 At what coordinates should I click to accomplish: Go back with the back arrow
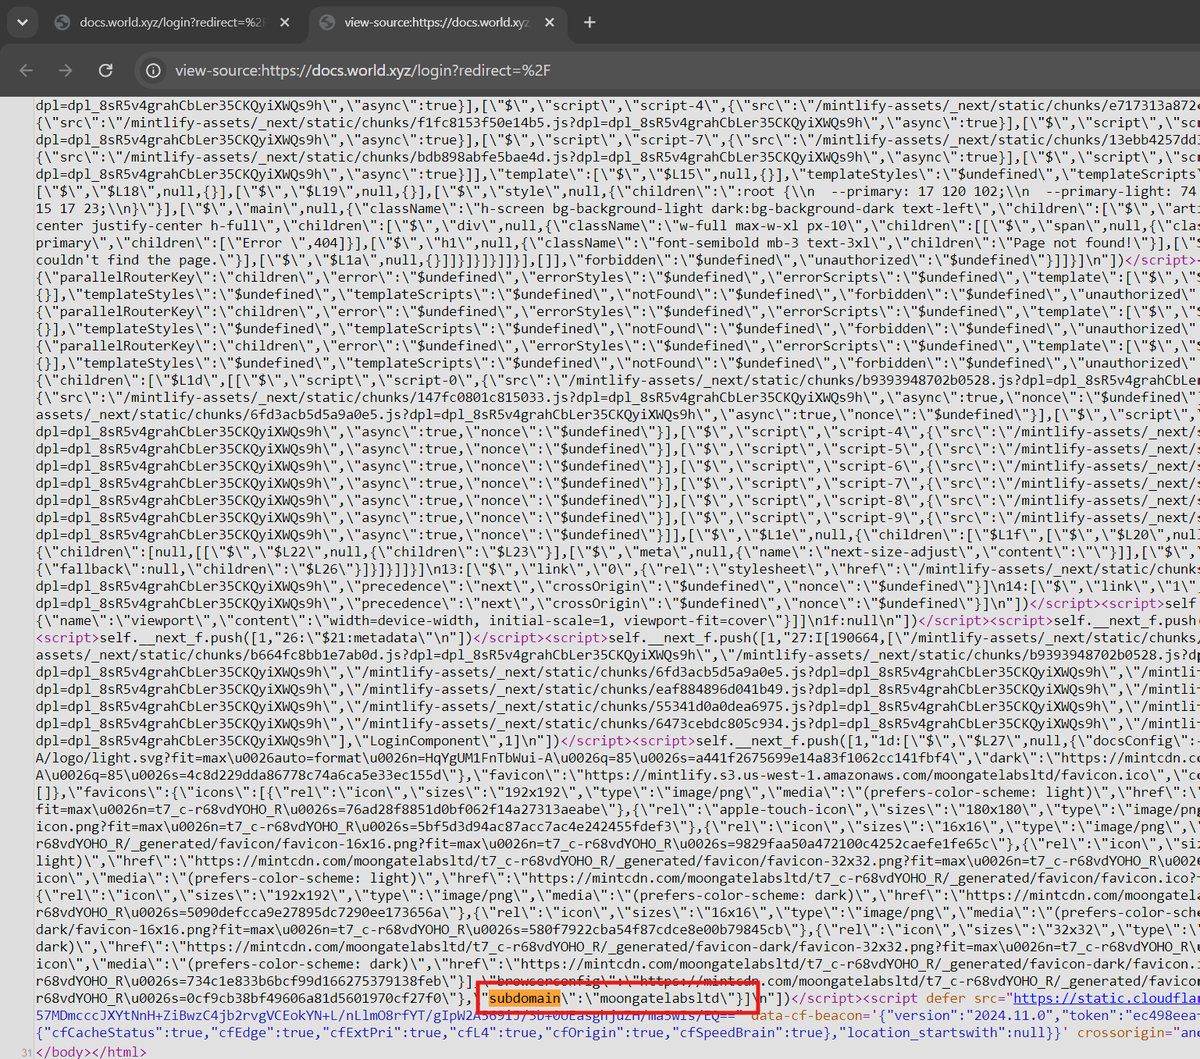coord(26,70)
